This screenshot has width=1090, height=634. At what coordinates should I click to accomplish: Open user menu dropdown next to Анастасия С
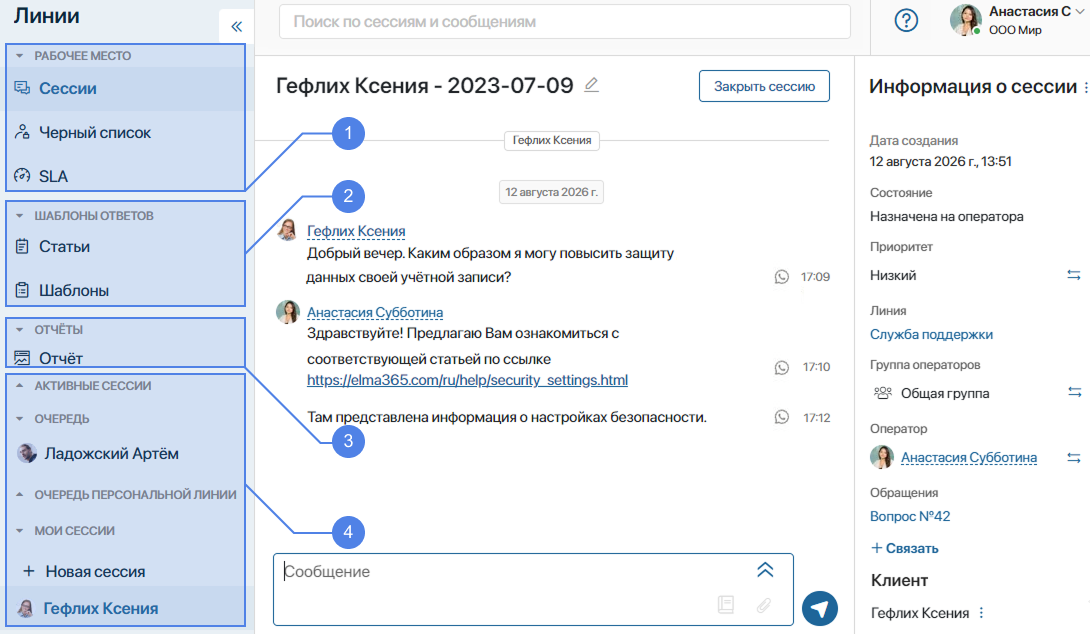(x=1080, y=12)
